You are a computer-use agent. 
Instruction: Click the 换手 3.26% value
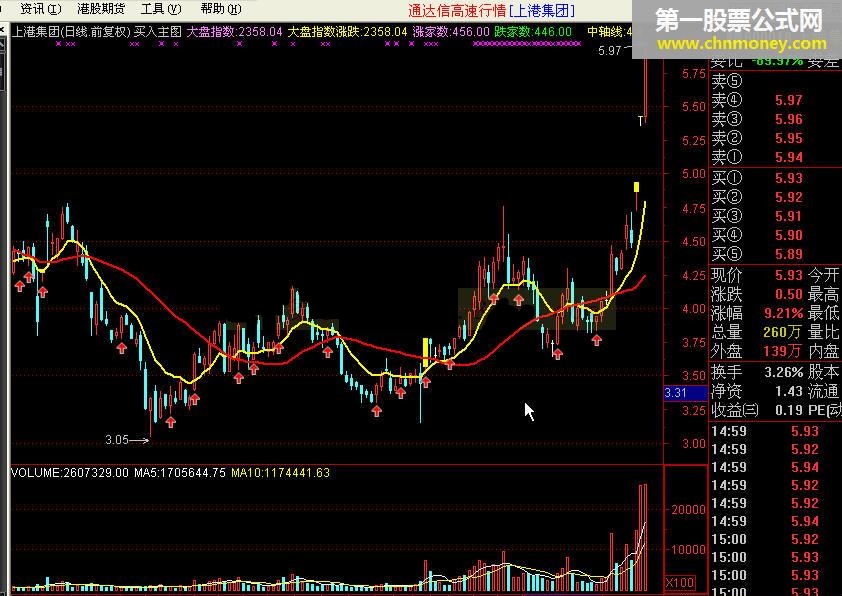(x=784, y=372)
